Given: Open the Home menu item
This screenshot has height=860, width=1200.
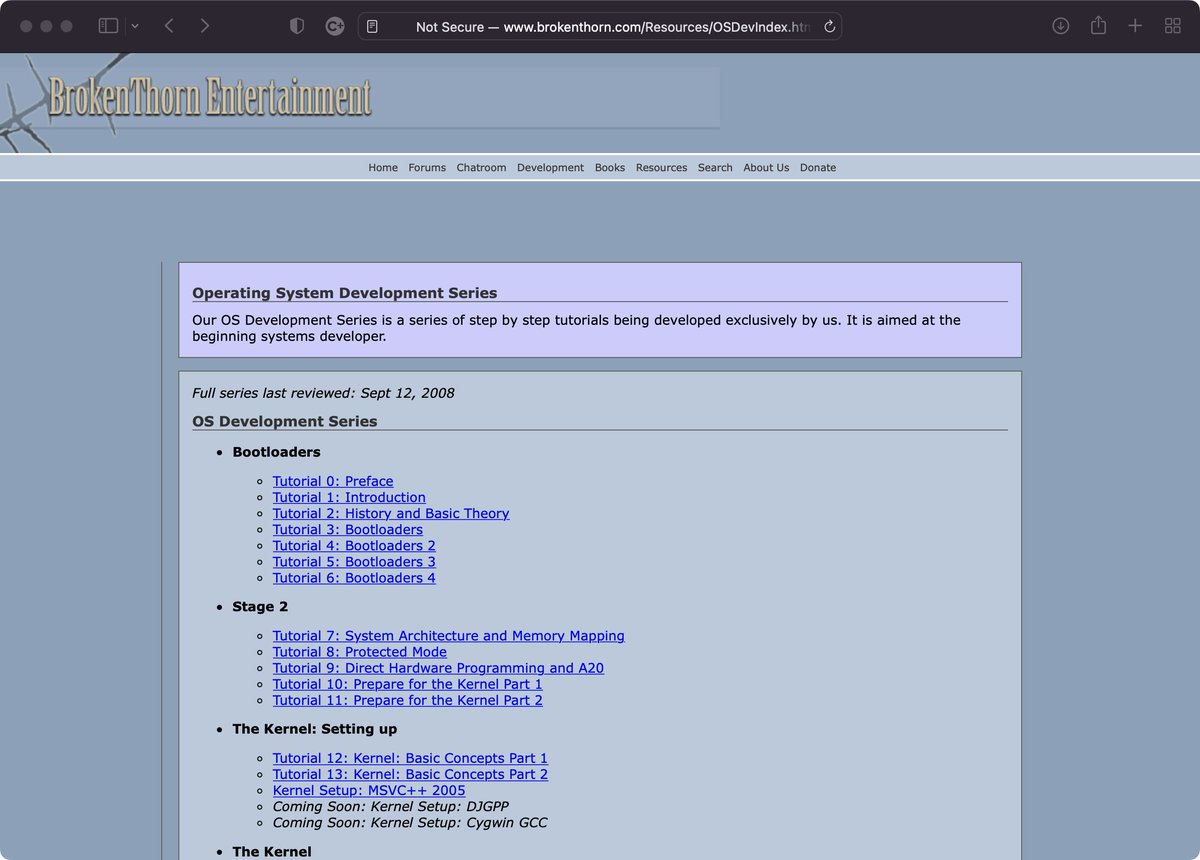Looking at the screenshot, I should pyautogui.click(x=383, y=168).
